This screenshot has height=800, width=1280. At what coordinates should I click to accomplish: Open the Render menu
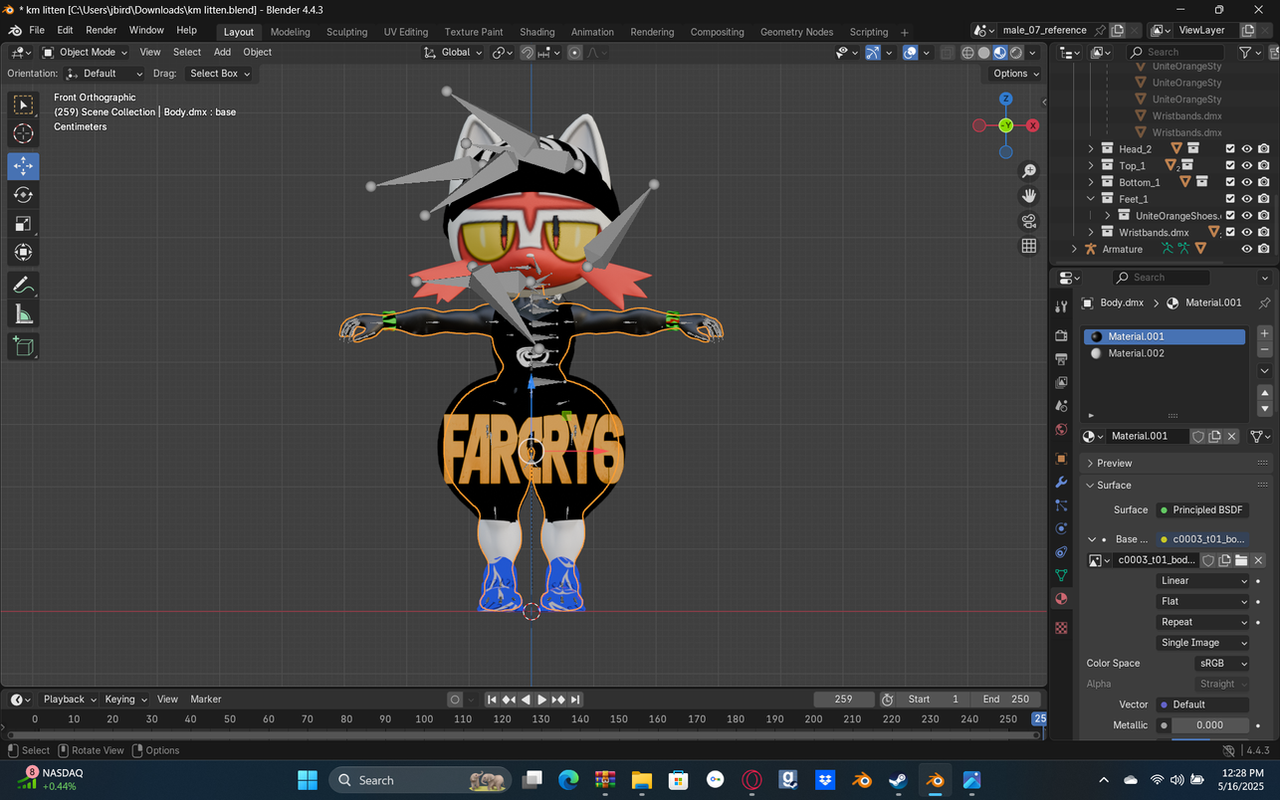point(101,30)
